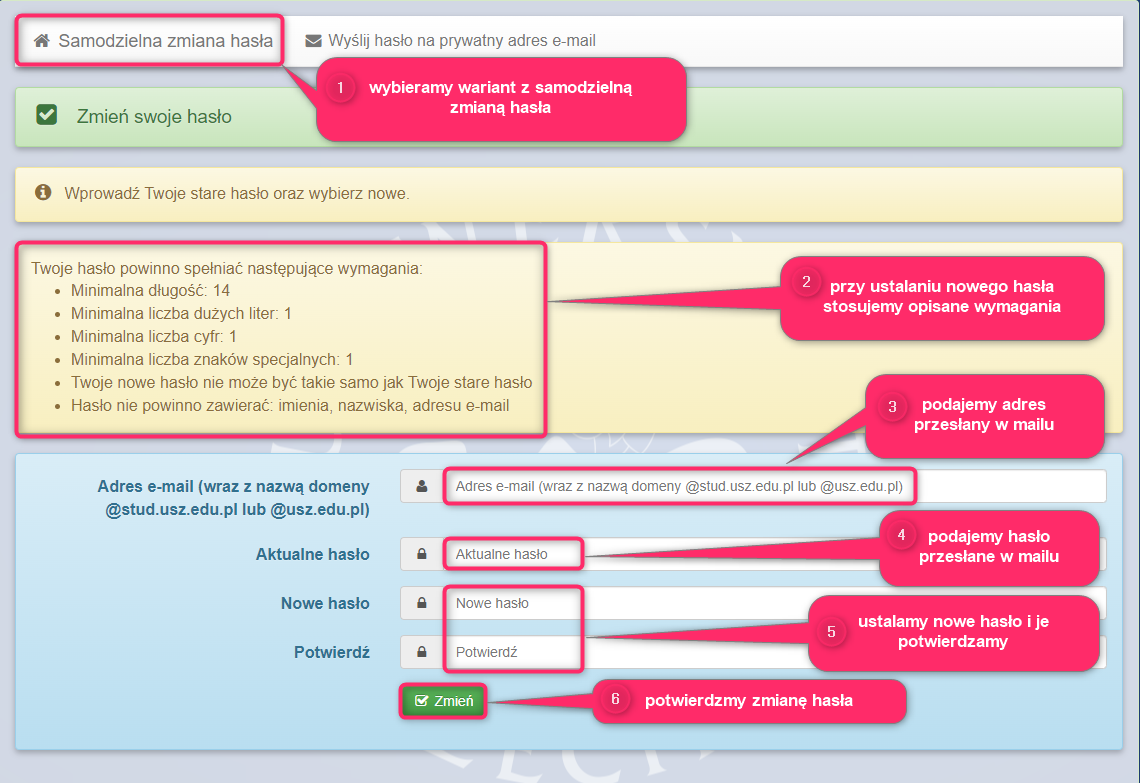
Task: Click into the Aktualne hasło input field
Action: [512, 553]
